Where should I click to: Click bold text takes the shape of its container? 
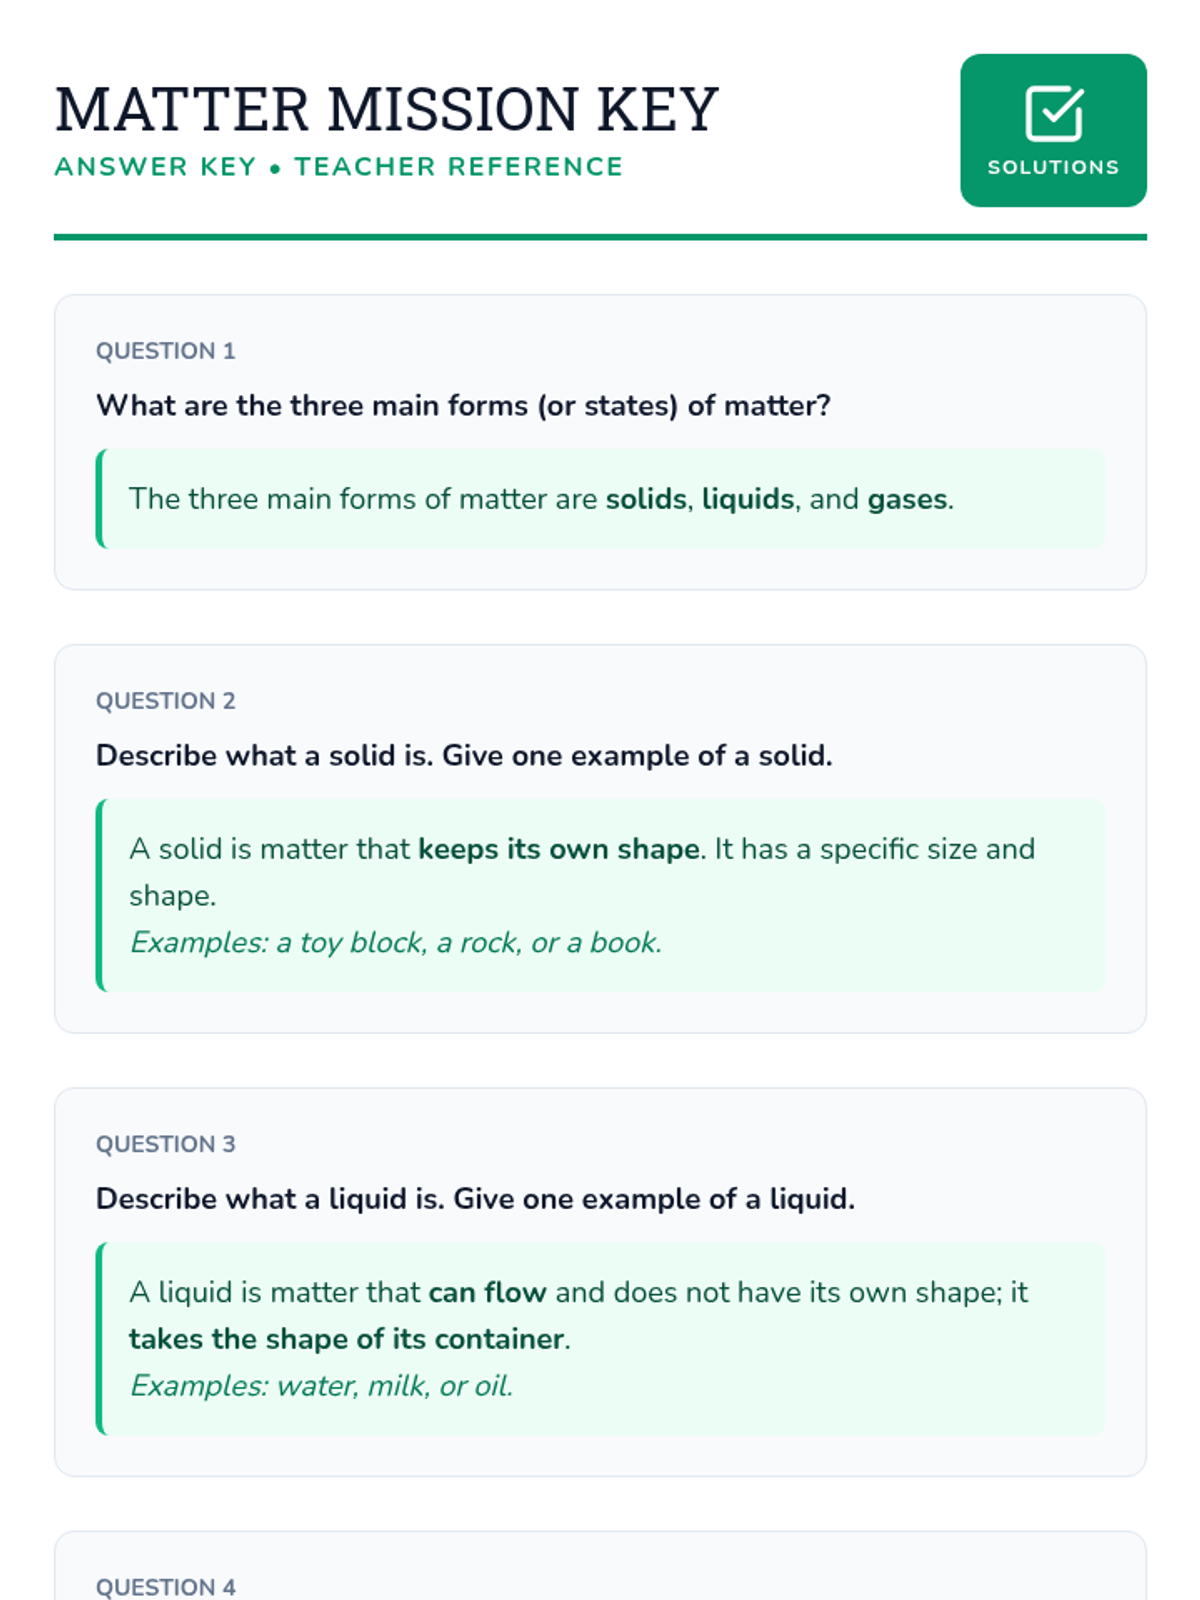[x=347, y=1339]
